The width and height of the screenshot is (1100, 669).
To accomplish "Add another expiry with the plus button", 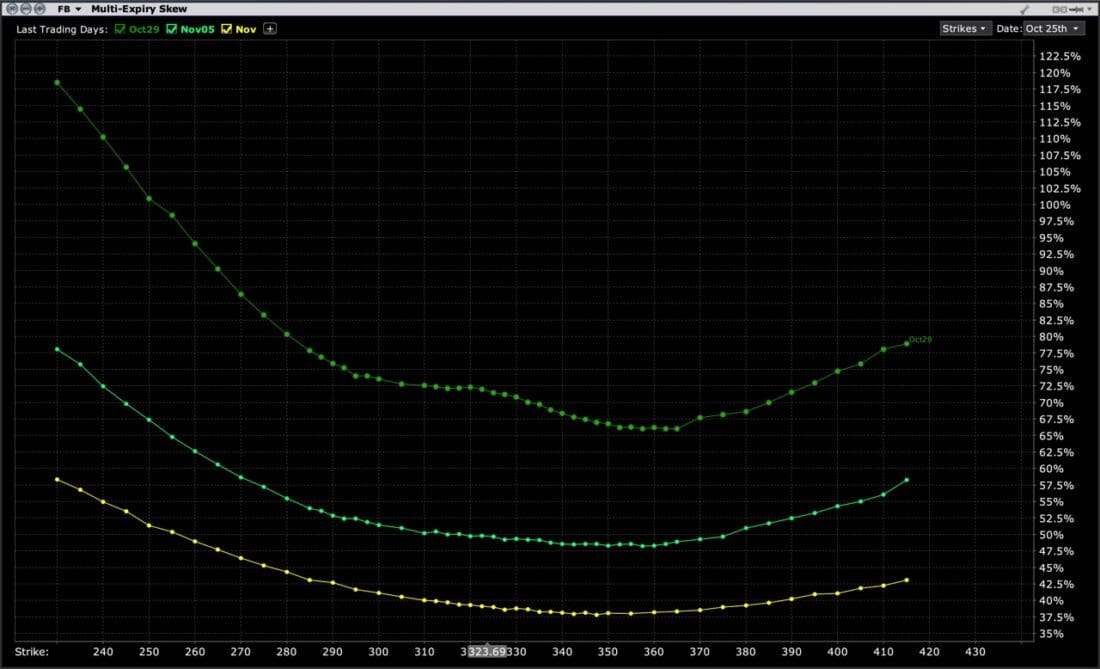I will pos(270,29).
